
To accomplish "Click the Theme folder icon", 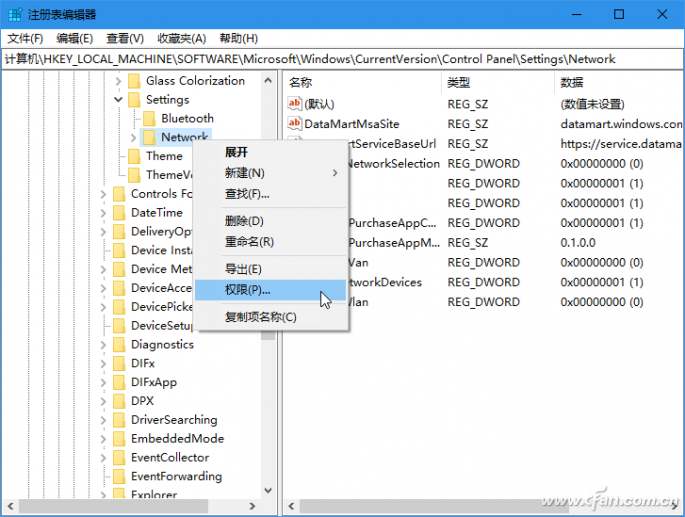I will pos(134,156).
